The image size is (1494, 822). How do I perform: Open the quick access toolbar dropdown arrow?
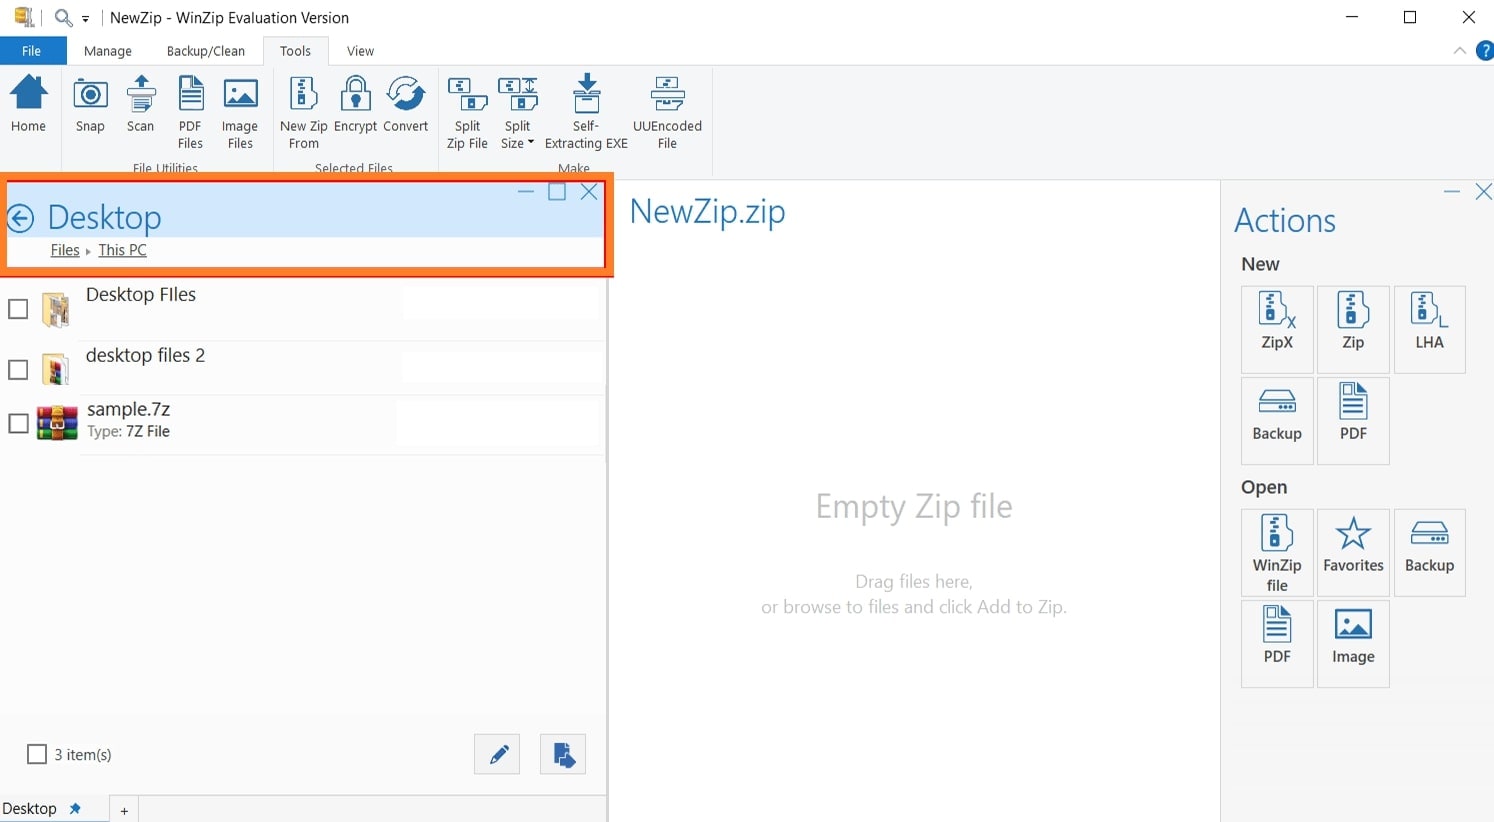point(86,18)
